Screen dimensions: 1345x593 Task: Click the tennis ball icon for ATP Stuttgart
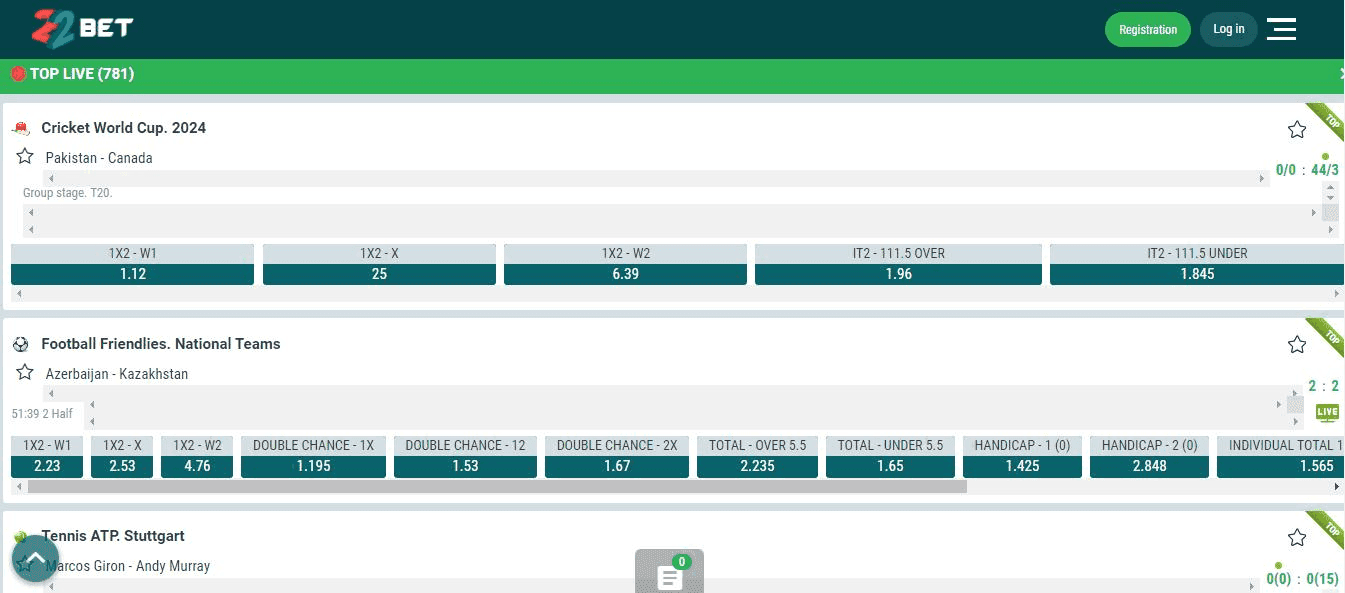point(21,536)
